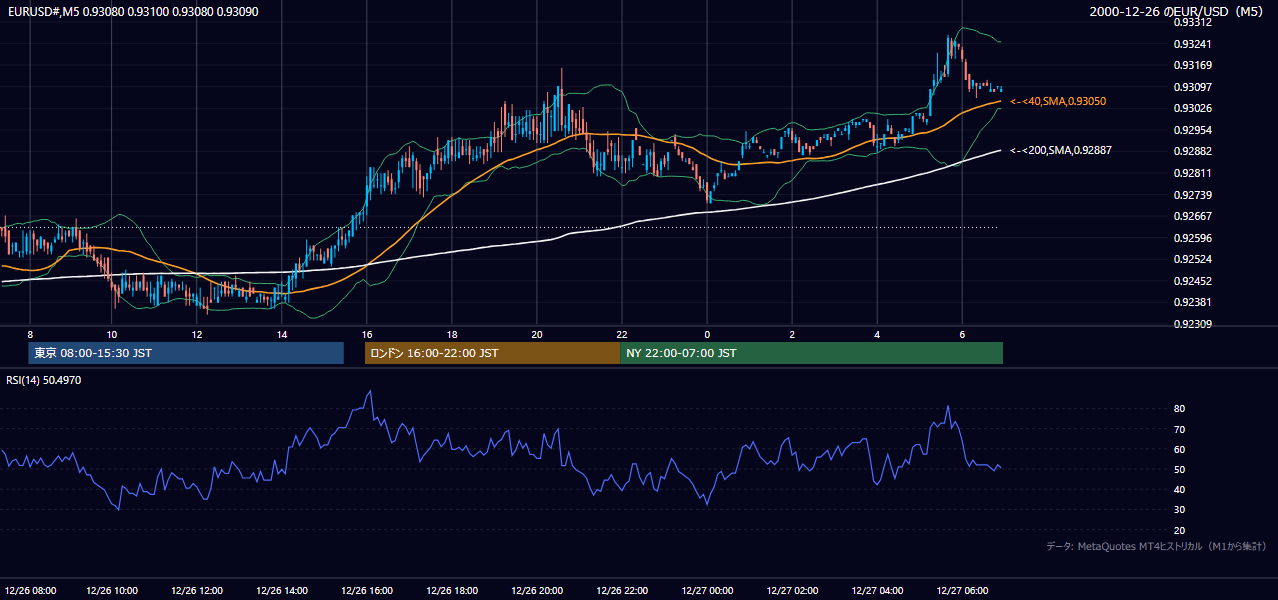Click the 12/26 14:00 date label
Image resolution: width=1278 pixels, height=600 pixels.
[x=282, y=590]
